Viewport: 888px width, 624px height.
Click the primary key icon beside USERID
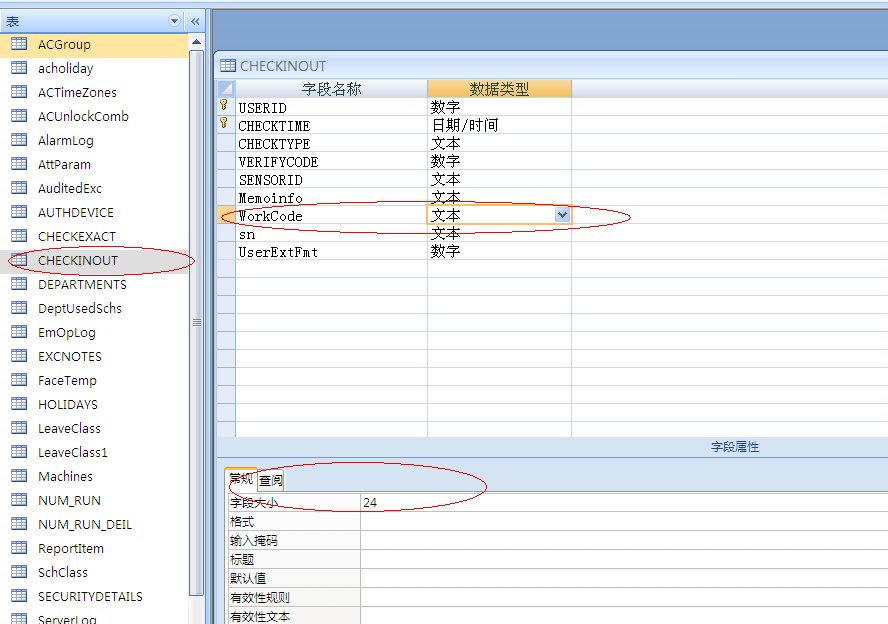tap(224, 107)
